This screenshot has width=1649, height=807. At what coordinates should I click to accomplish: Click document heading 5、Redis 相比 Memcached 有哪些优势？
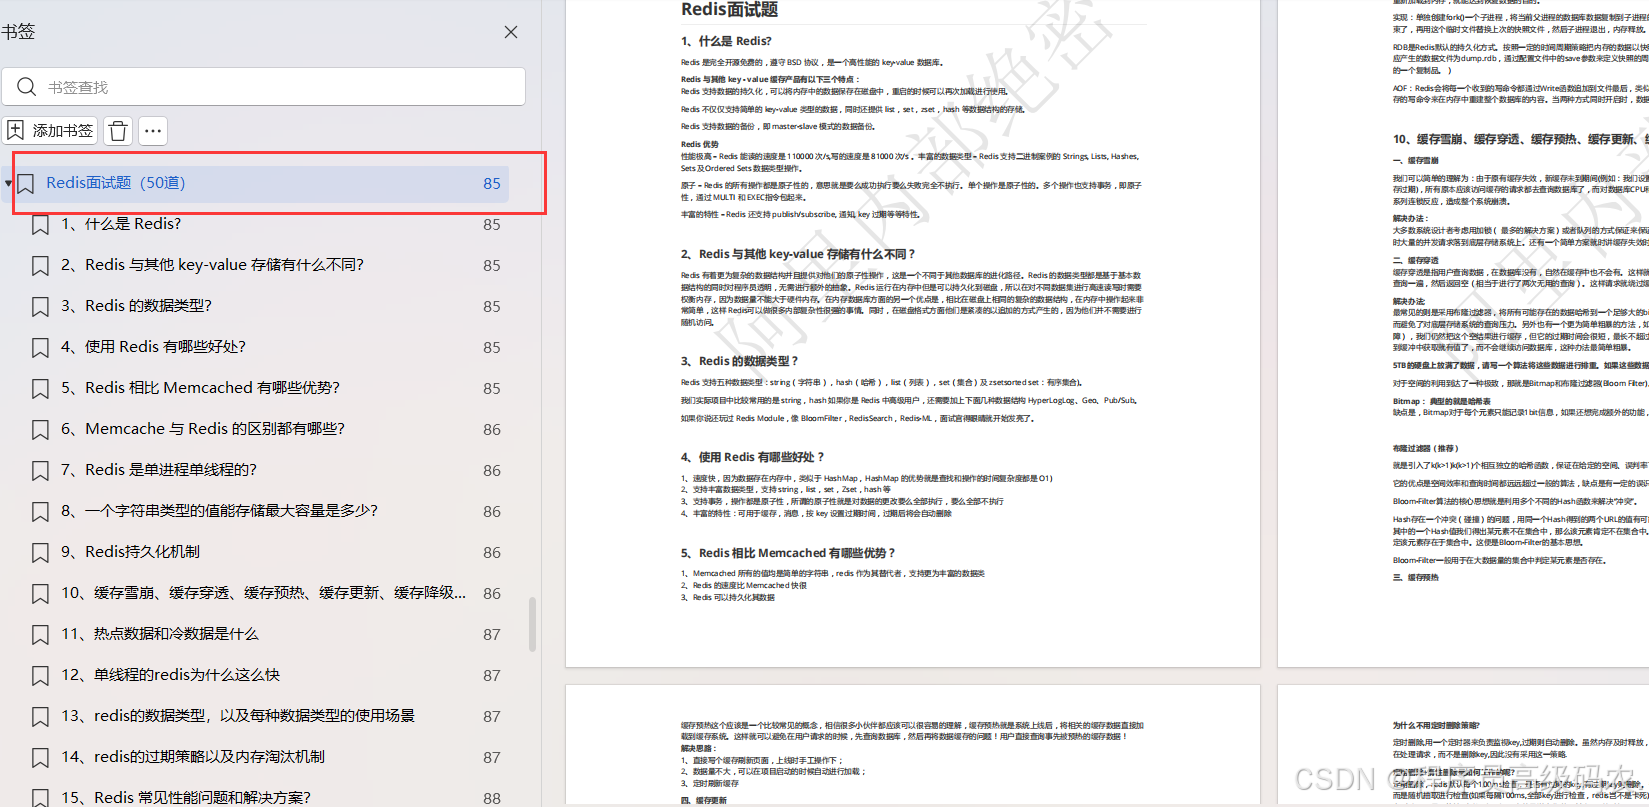tap(789, 553)
